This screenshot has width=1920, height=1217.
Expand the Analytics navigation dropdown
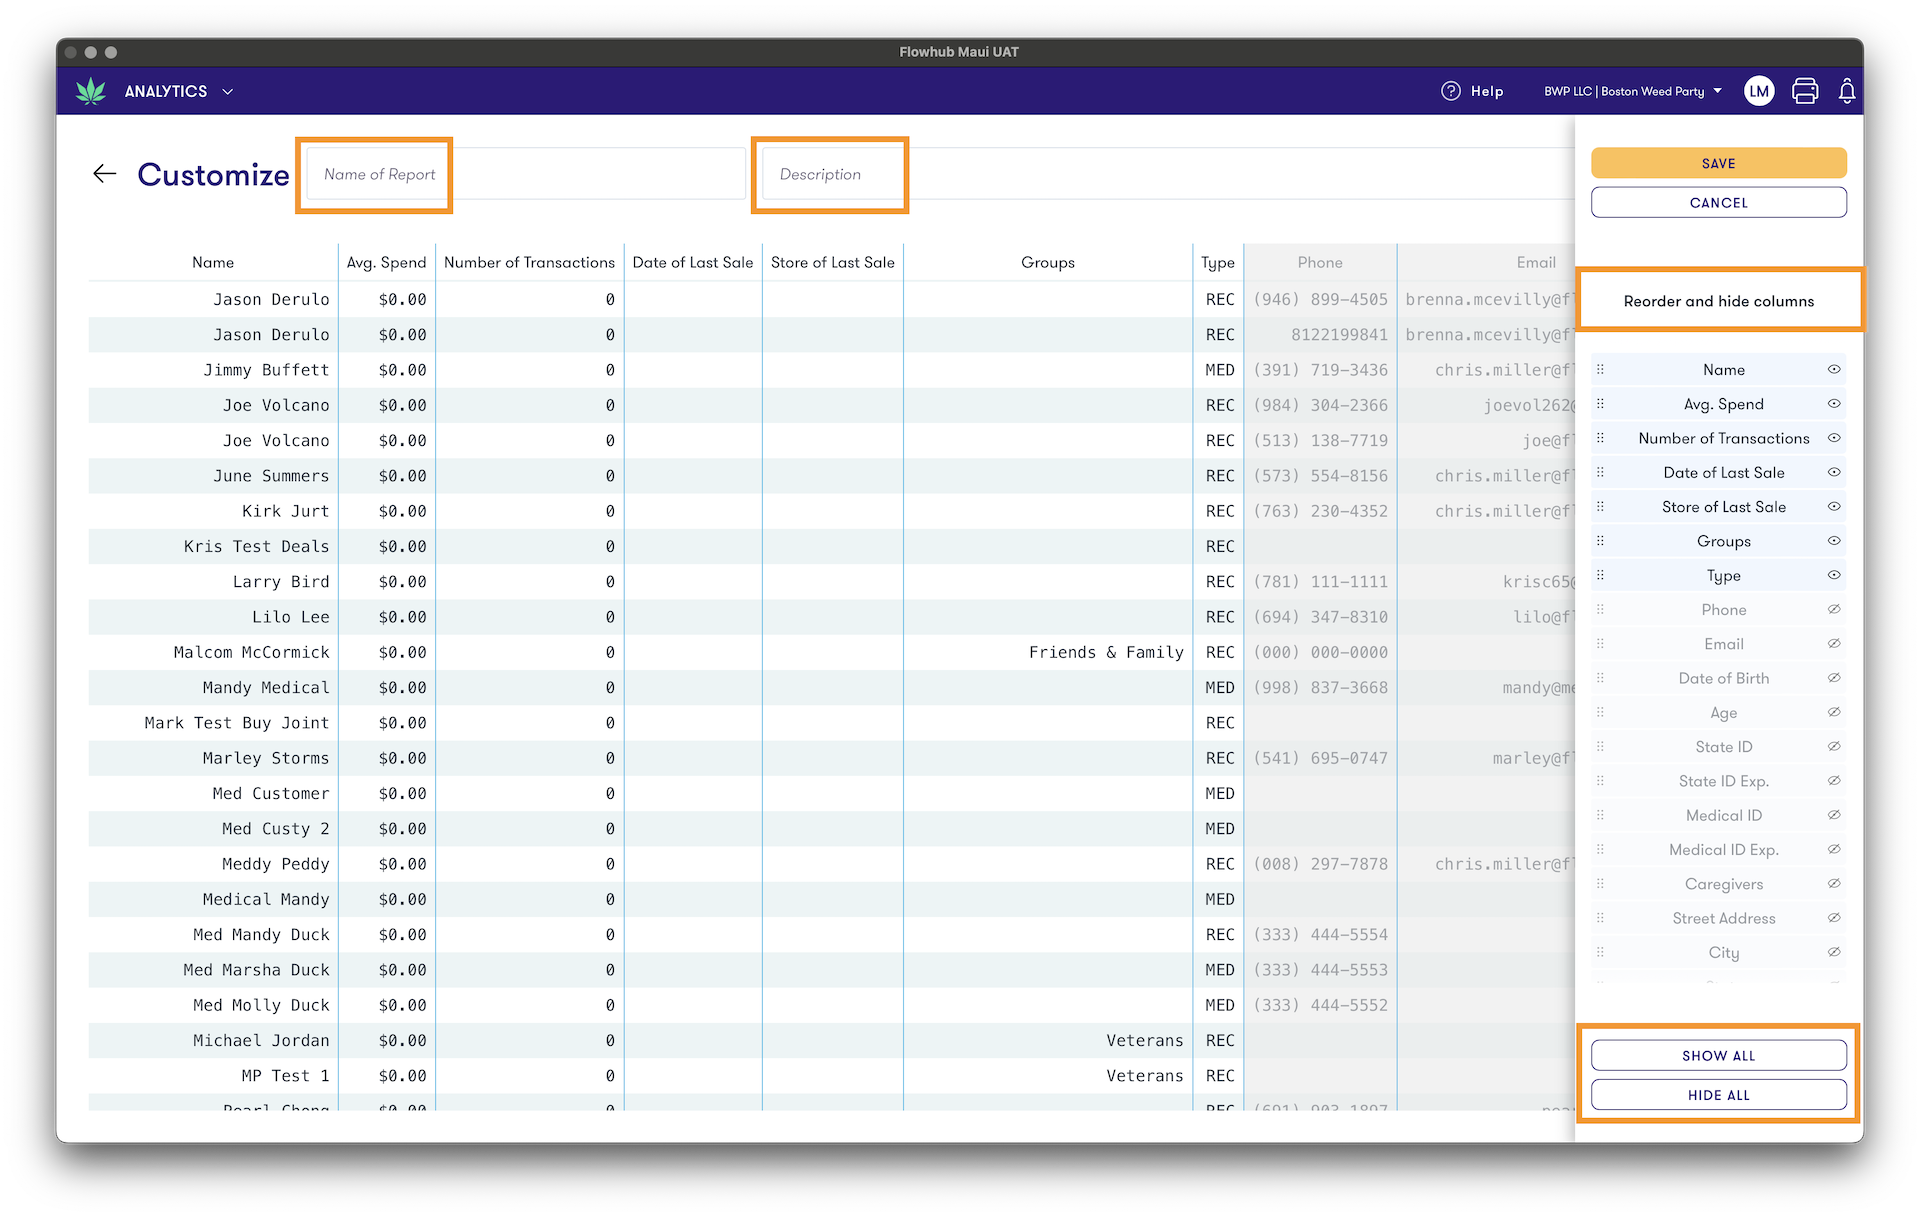[227, 91]
